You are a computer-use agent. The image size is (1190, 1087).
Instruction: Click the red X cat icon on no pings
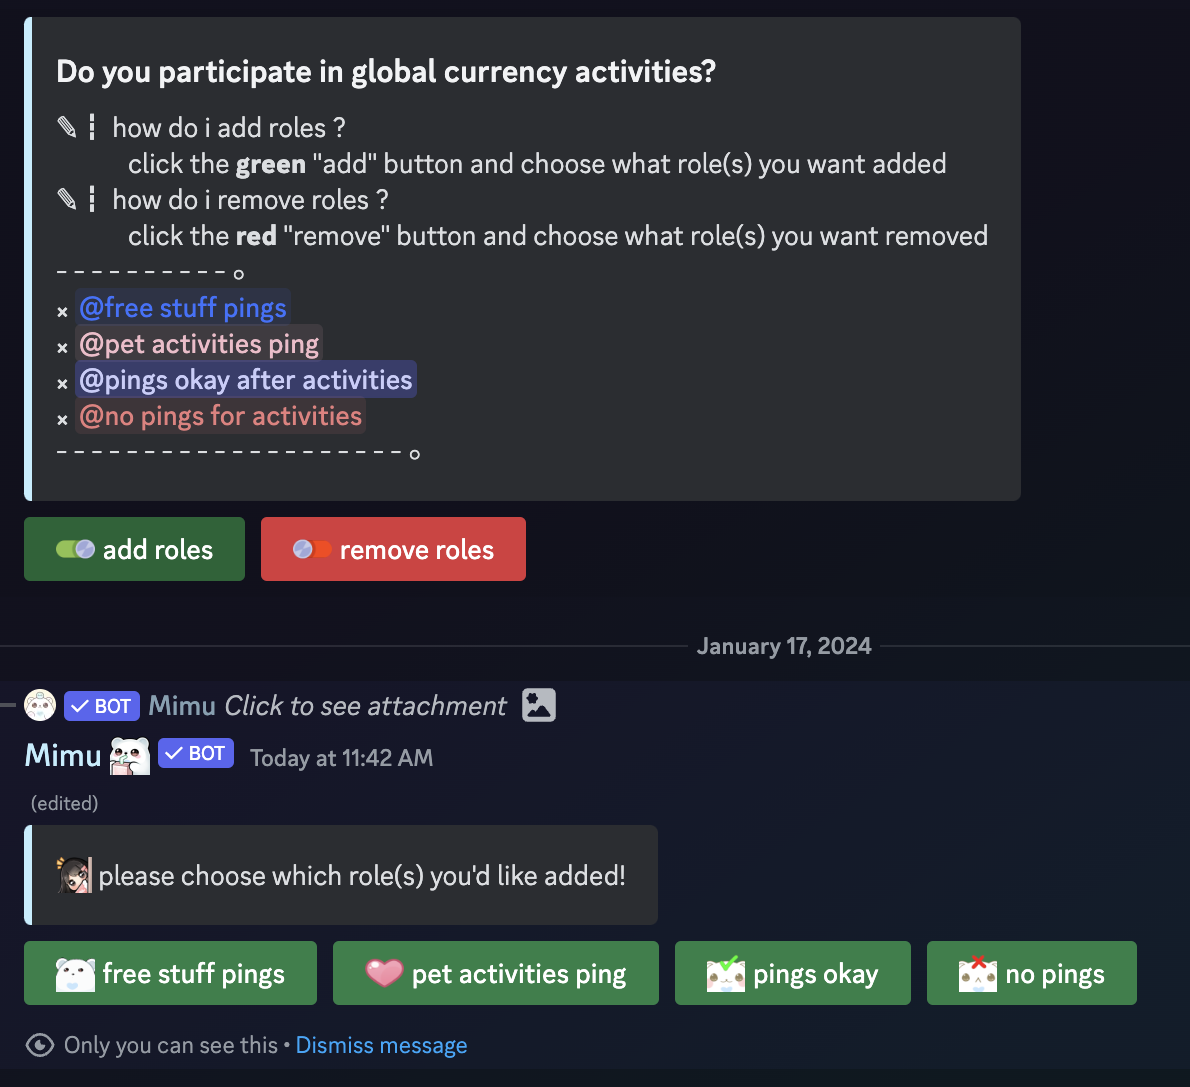(978, 974)
